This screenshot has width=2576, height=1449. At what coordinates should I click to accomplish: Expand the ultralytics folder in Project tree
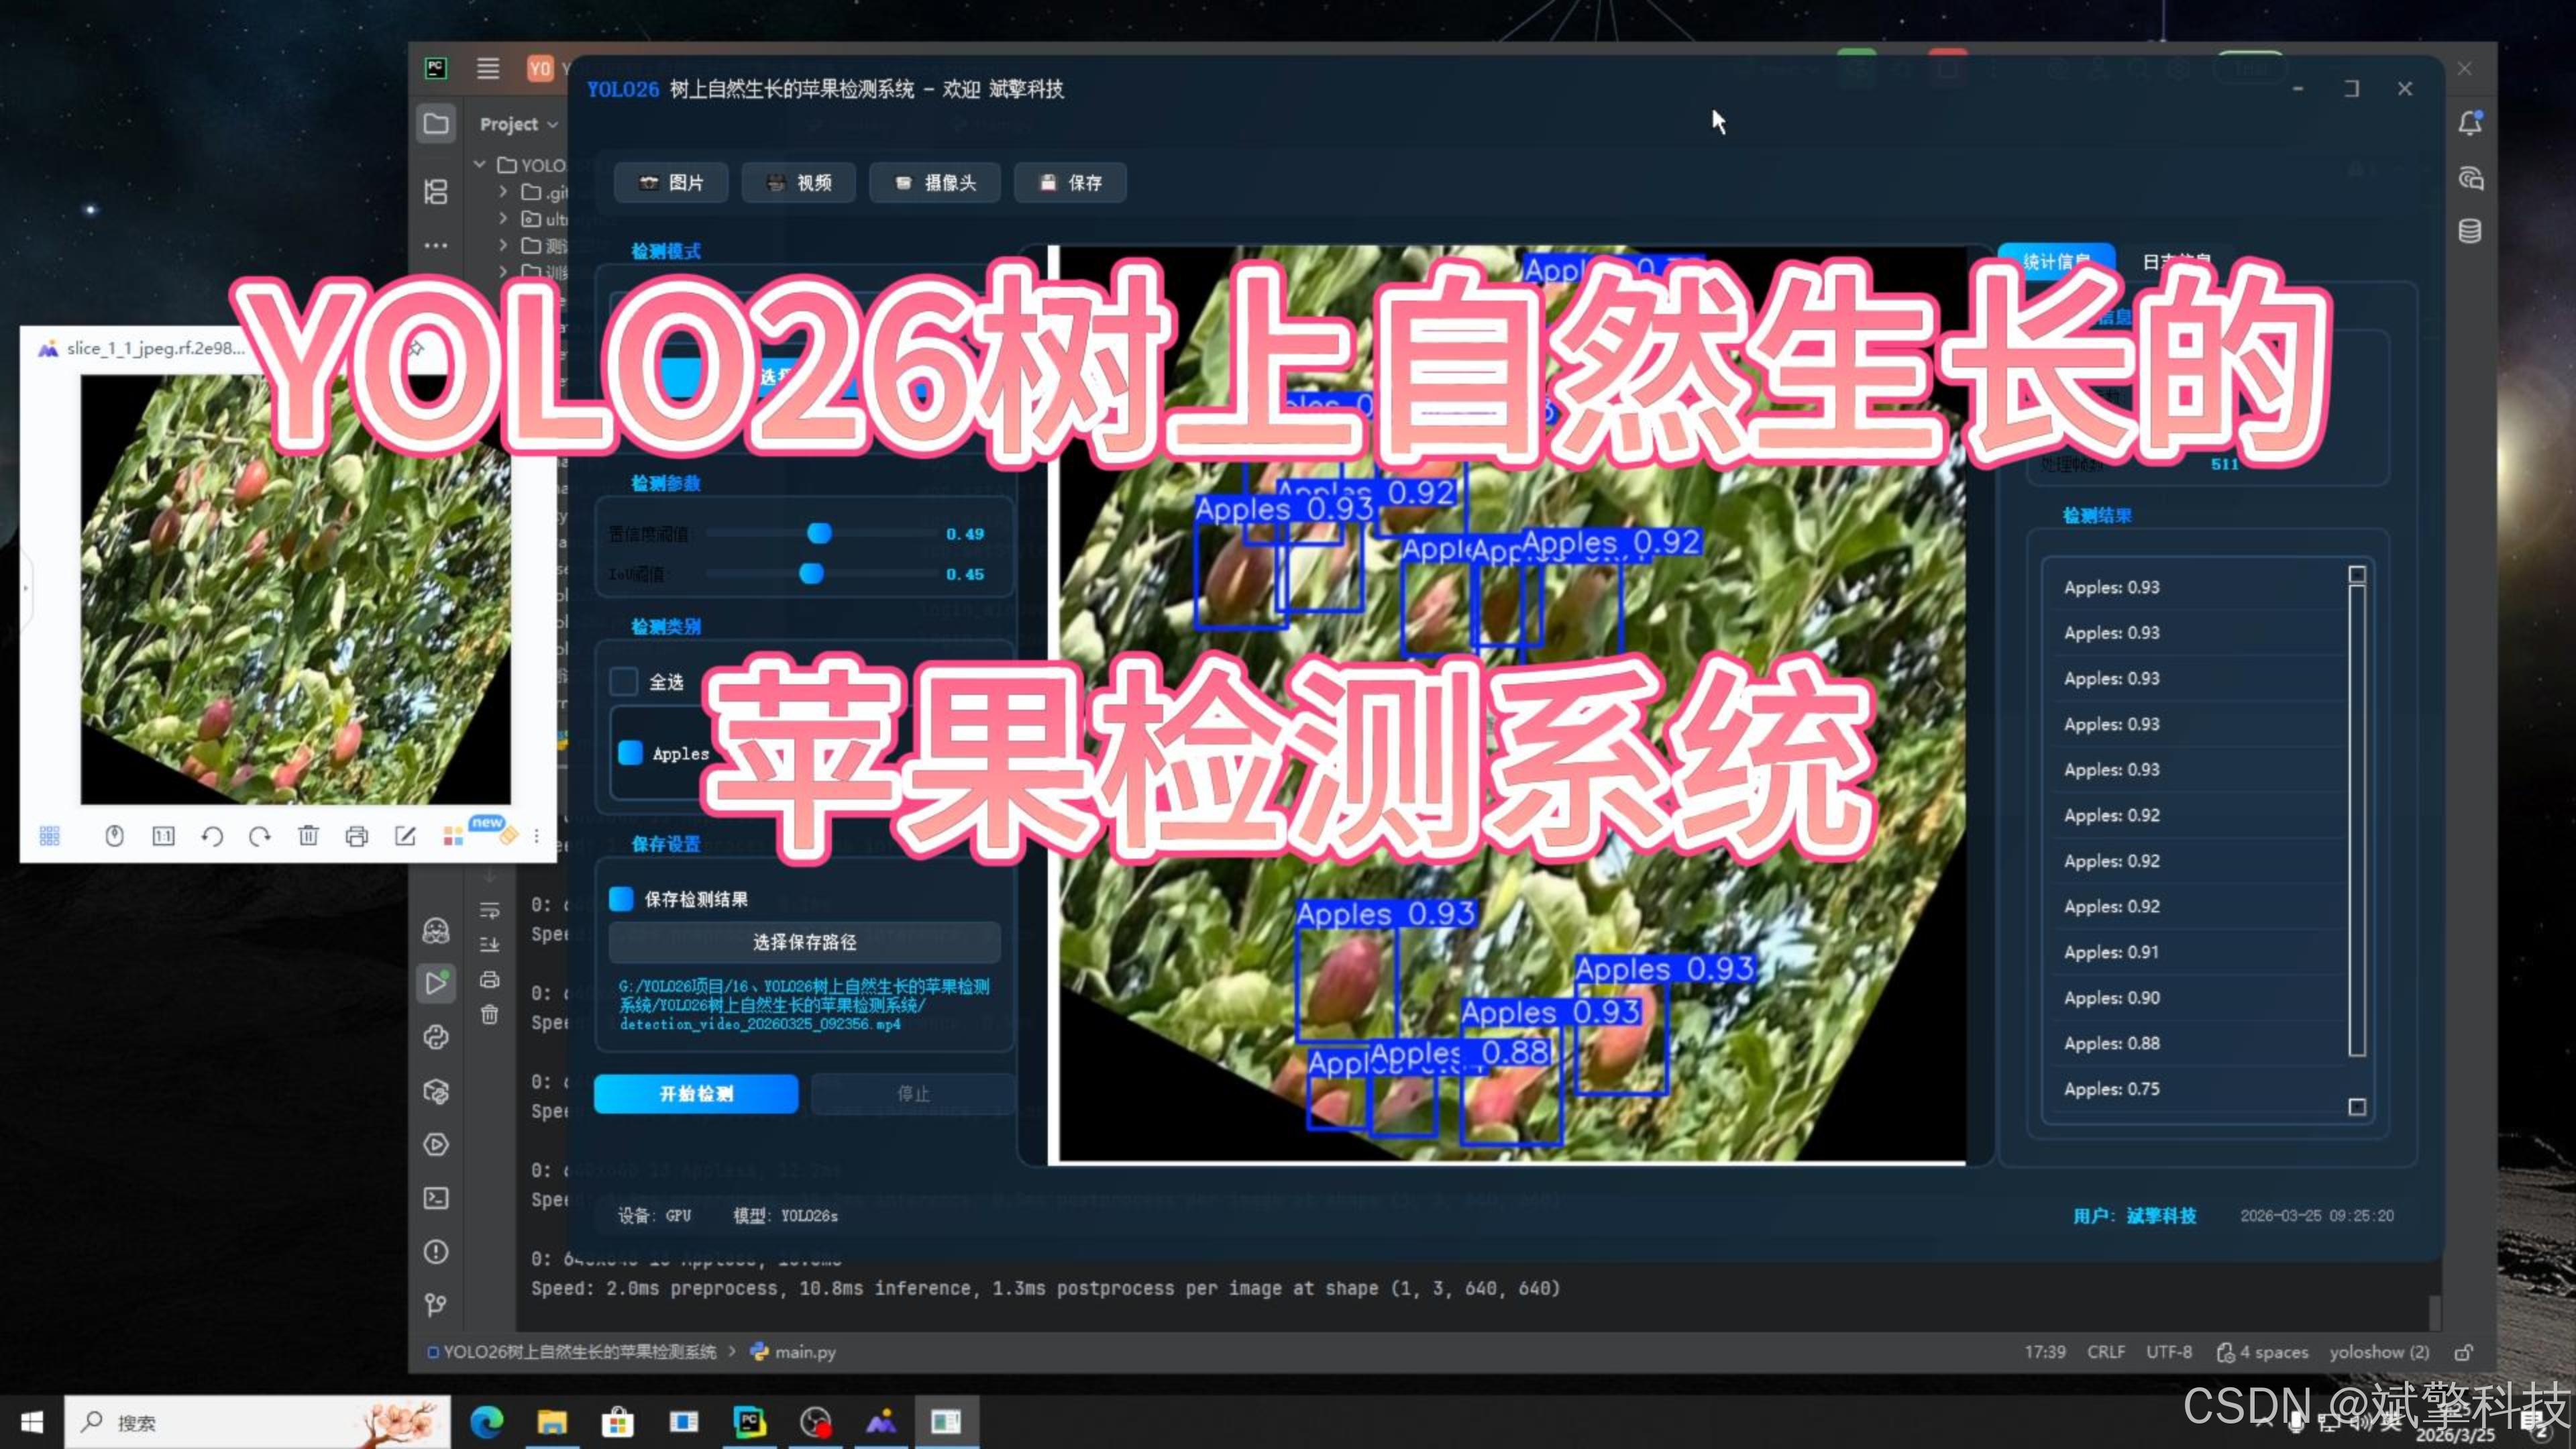pyautogui.click(x=503, y=218)
